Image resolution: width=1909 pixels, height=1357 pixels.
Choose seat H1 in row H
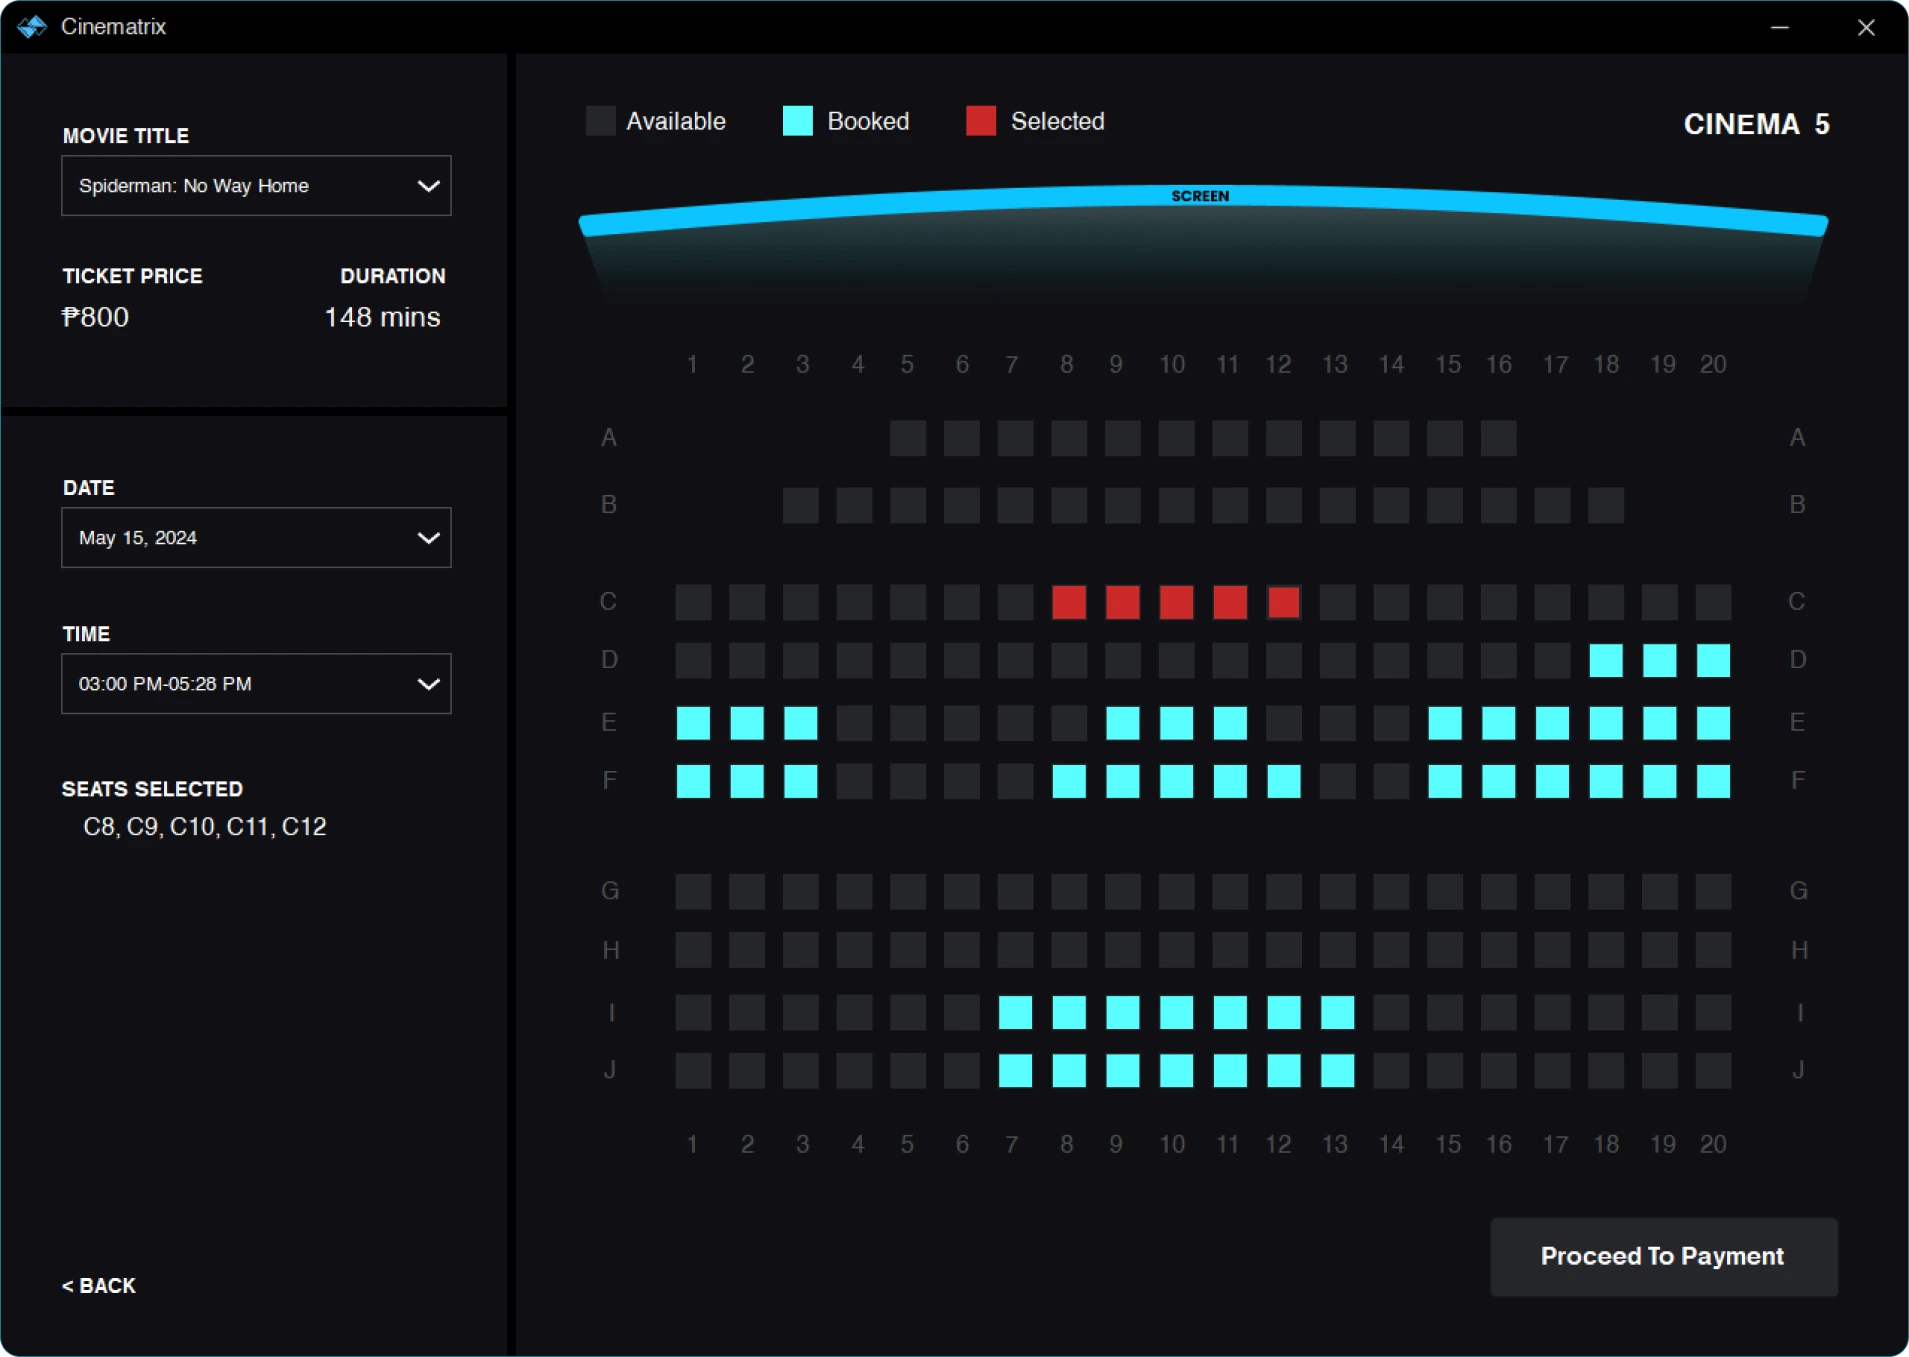click(693, 950)
